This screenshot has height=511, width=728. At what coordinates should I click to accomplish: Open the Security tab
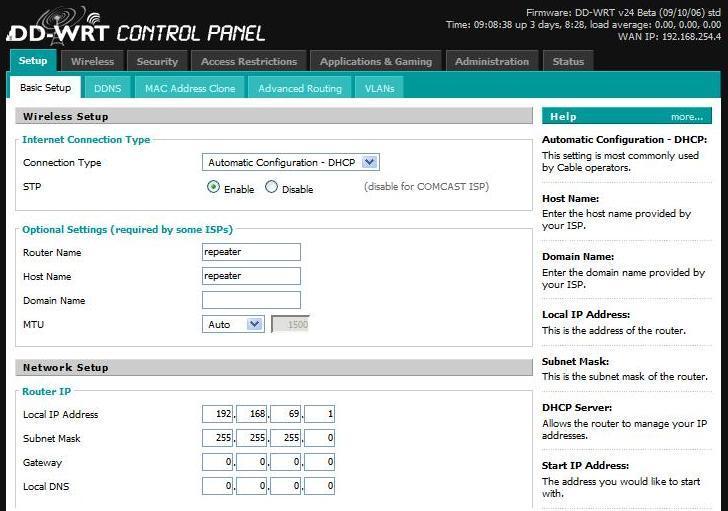pyautogui.click(x=157, y=61)
